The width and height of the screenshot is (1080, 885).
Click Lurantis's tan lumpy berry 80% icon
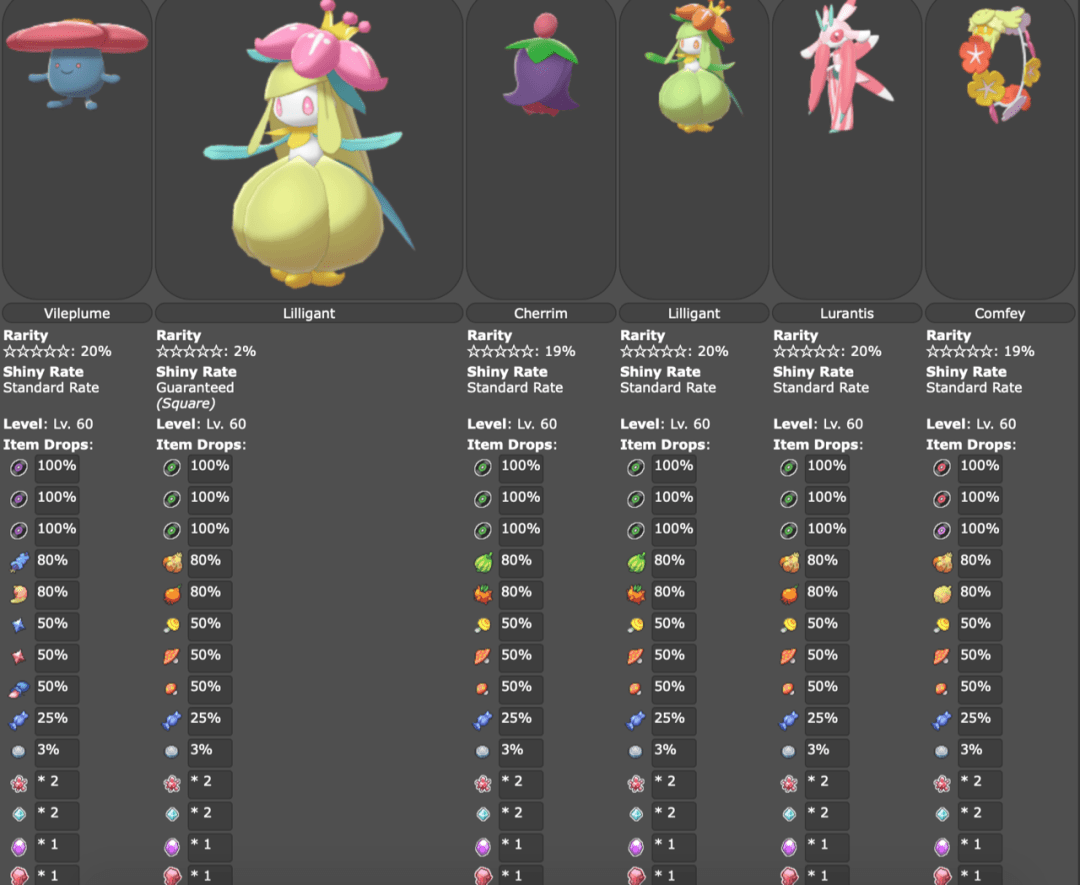pyautogui.click(x=789, y=562)
